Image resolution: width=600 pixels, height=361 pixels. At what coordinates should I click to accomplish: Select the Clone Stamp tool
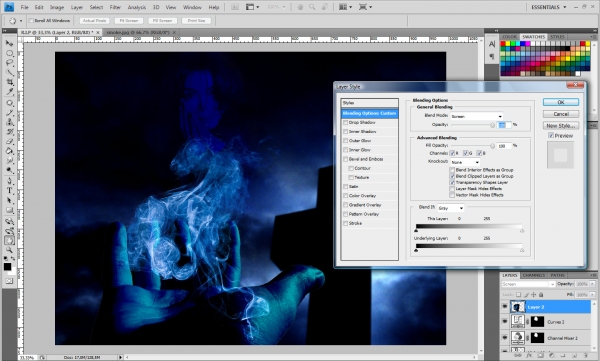(10, 122)
